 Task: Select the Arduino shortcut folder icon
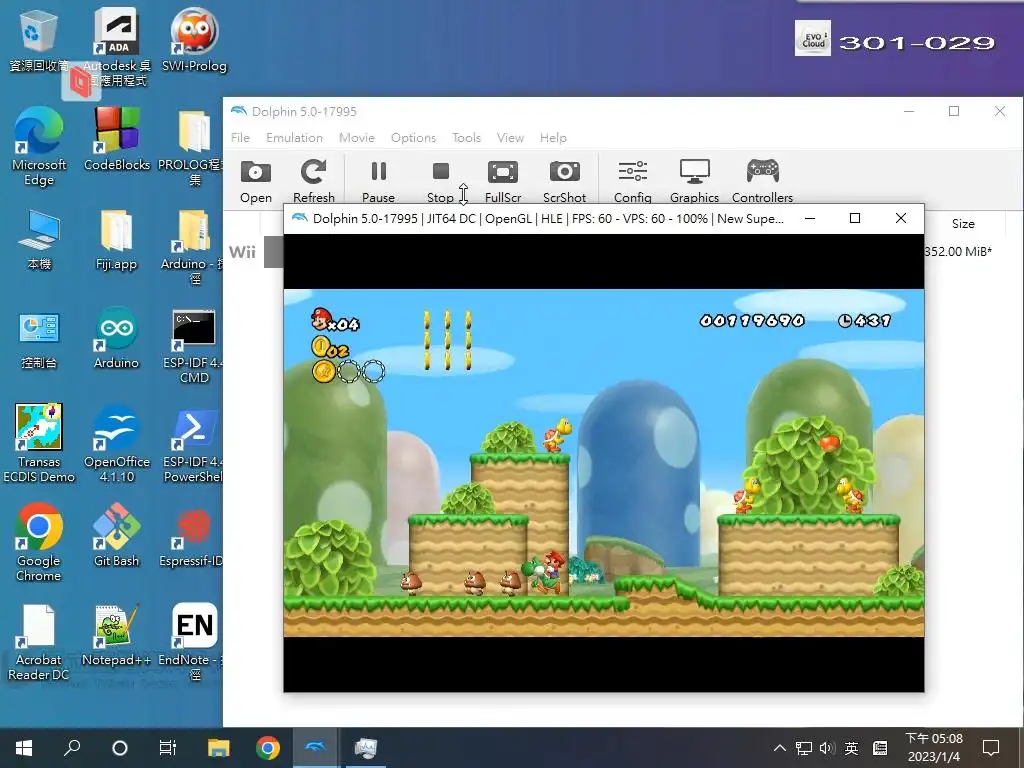pyautogui.click(x=194, y=247)
